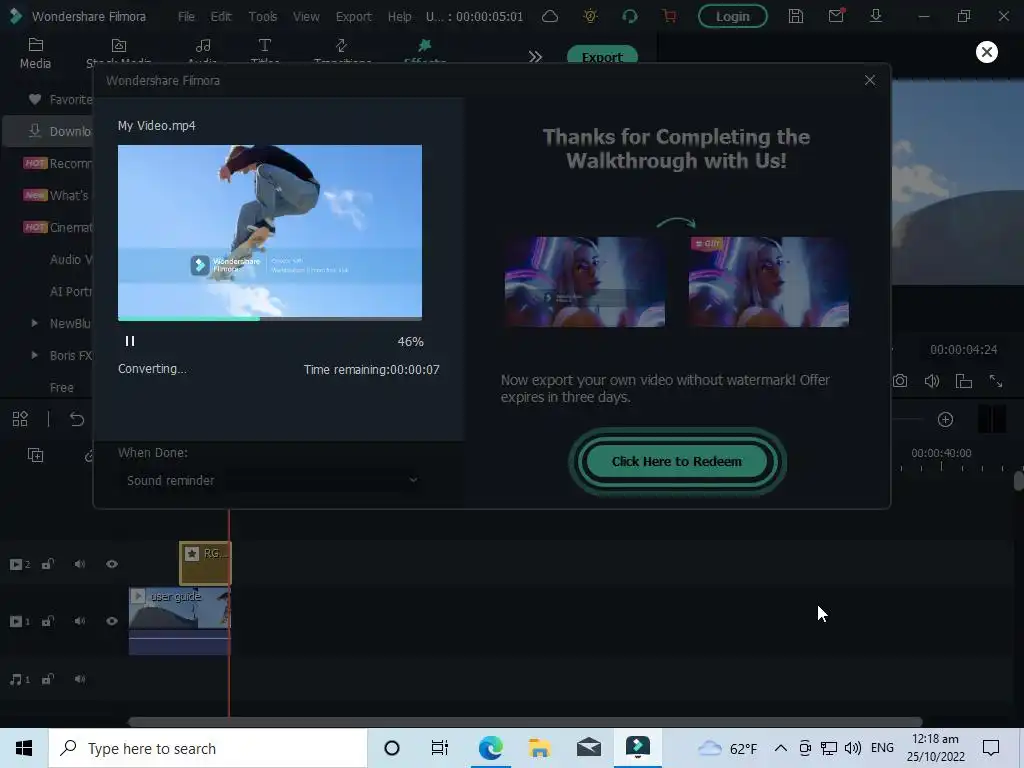Open the Tools menu
Viewport: 1024px width, 768px height.
click(x=263, y=16)
